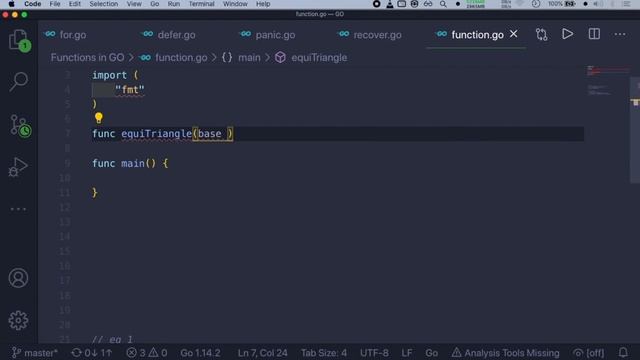Open the Help menu
Screen dimensions: 640x360
(x=263, y=4)
